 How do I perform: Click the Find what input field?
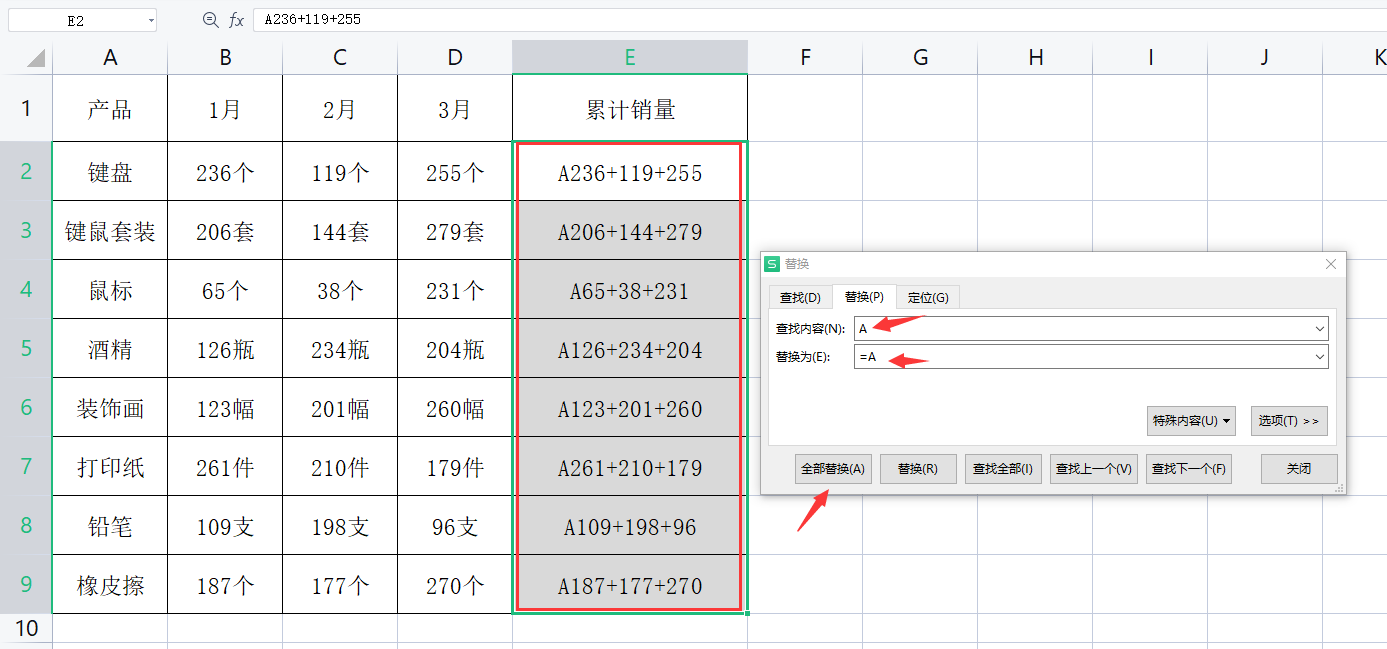[1091, 328]
